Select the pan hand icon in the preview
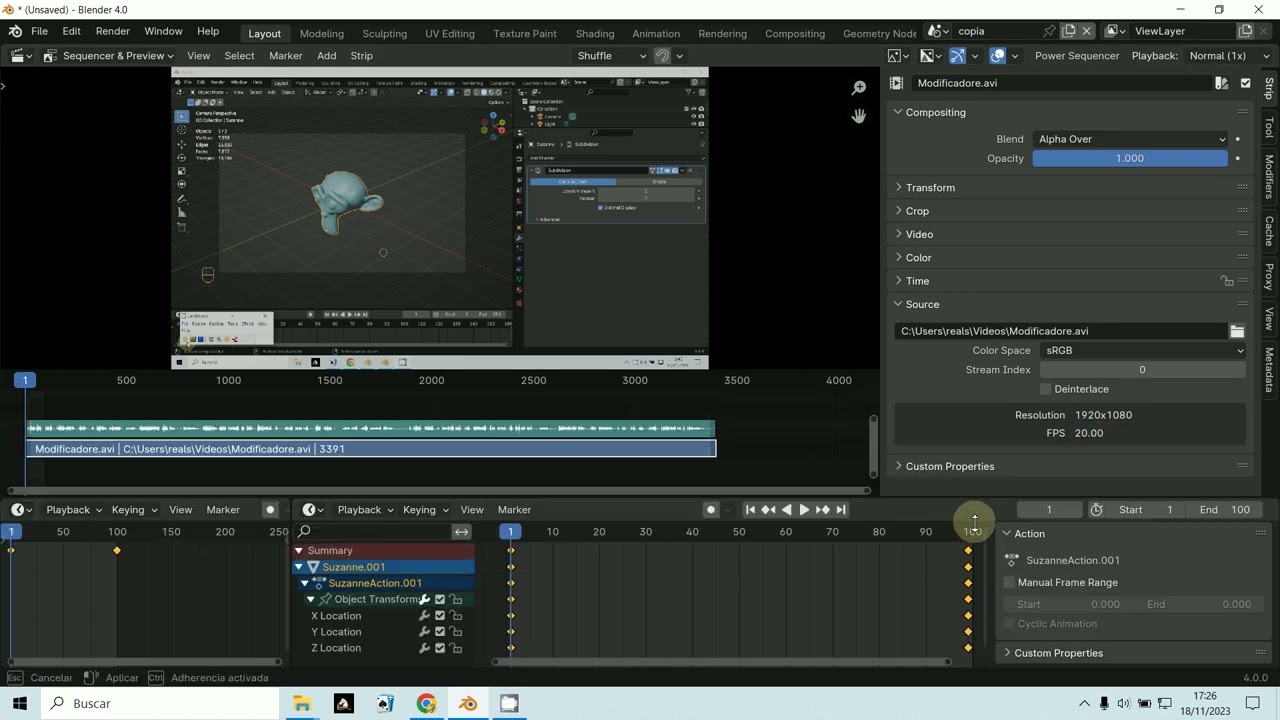 pos(858,116)
